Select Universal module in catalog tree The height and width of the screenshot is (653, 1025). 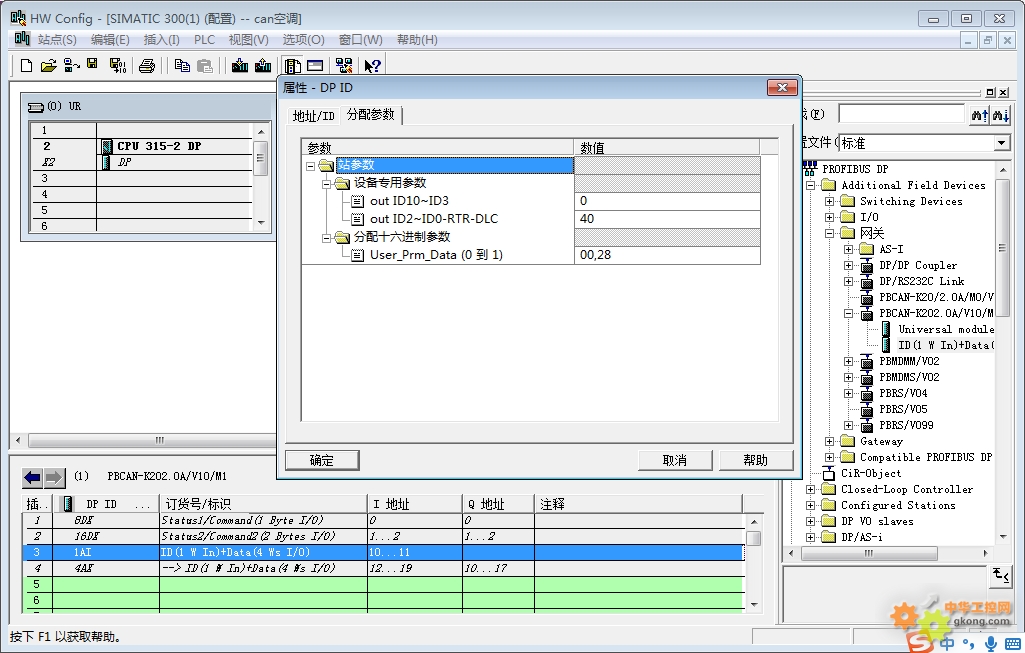point(946,329)
